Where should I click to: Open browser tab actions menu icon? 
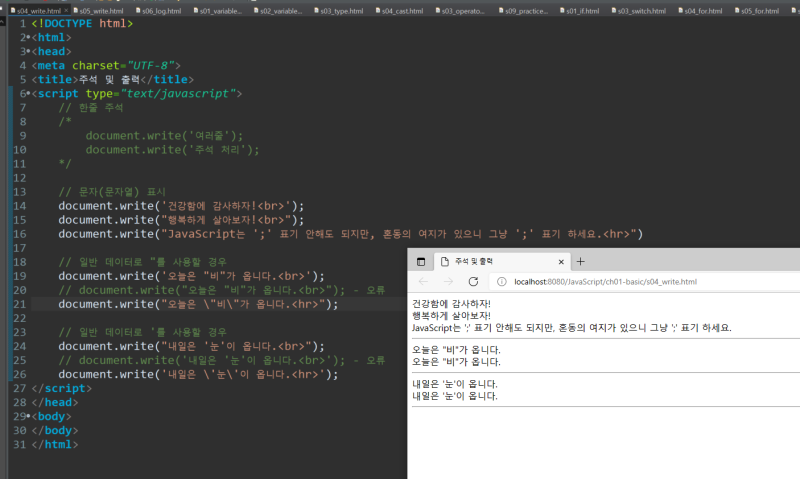tap(421, 262)
